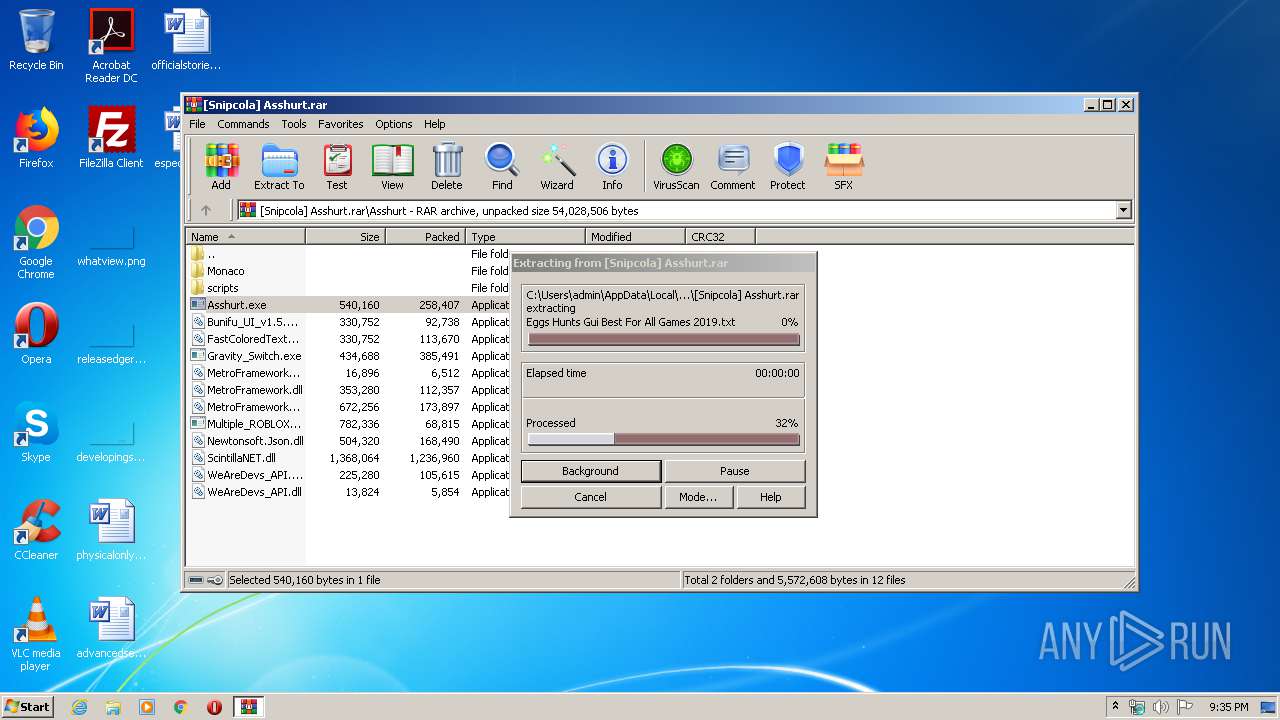Open Acrobat Reader DC desktop icon
The image size is (1280, 720).
[111, 46]
